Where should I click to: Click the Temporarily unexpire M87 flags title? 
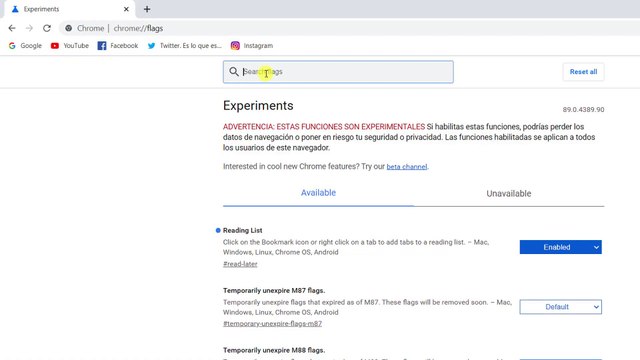tap(274, 291)
